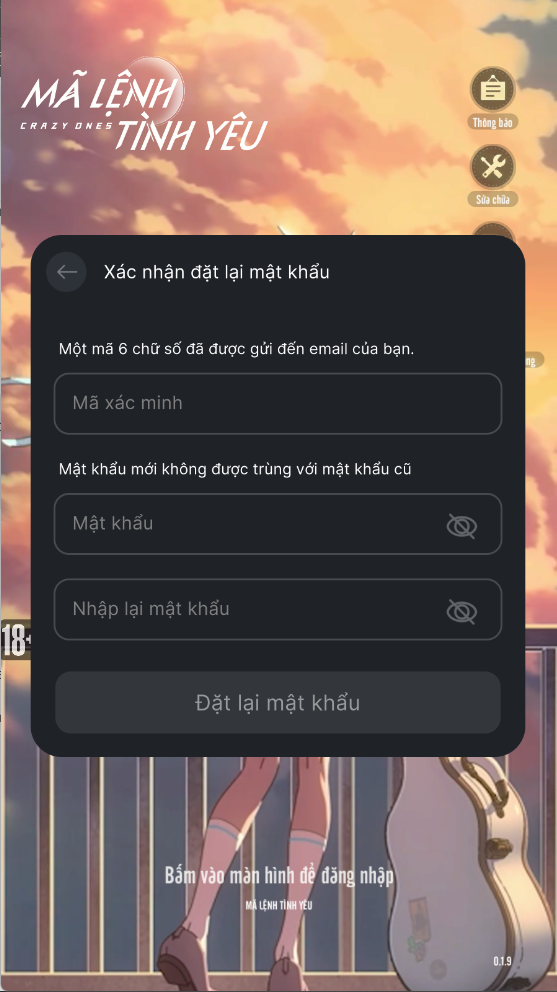Click the Thông báo label pill
The image size is (557, 992).
point(492,123)
